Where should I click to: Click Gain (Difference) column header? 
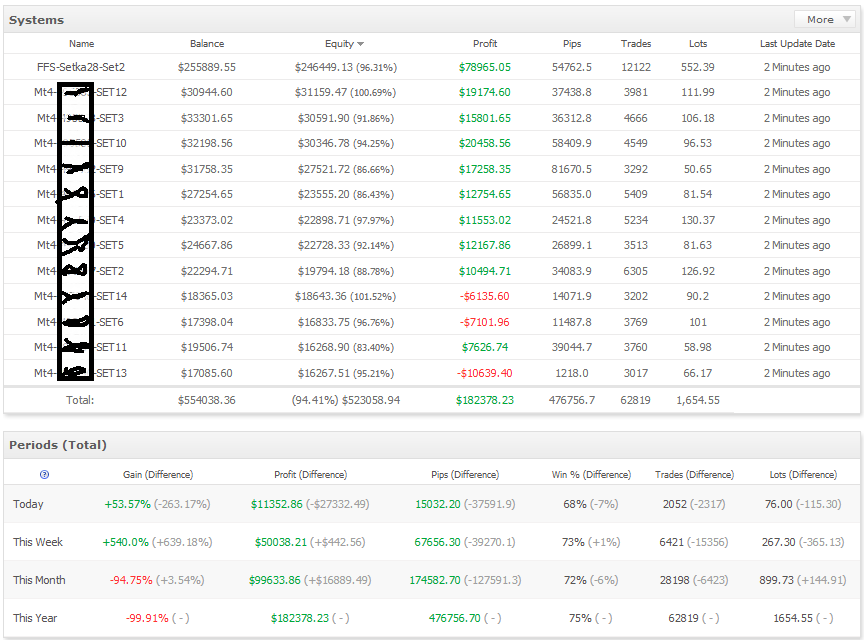[x=158, y=475]
